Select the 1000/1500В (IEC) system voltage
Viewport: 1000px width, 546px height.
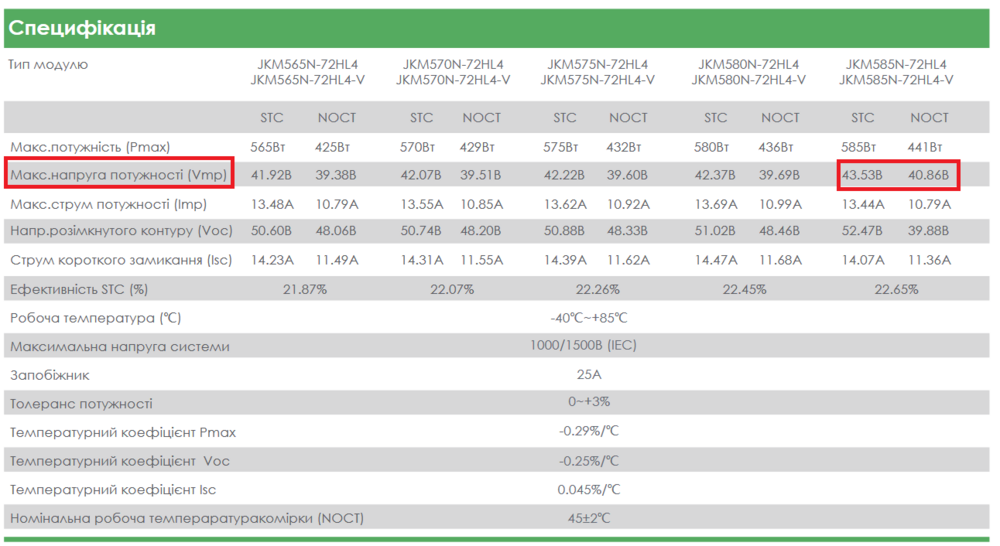pos(583,346)
